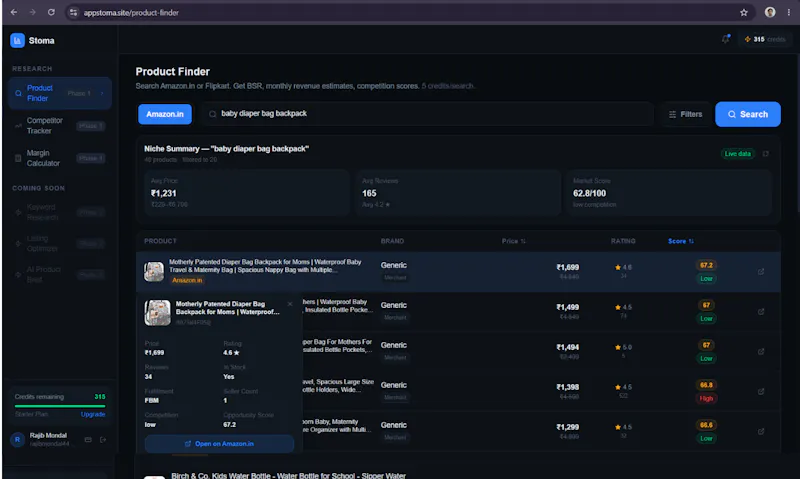Select Amazon.in marketplace button
The image size is (800, 479).
tap(165, 114)
